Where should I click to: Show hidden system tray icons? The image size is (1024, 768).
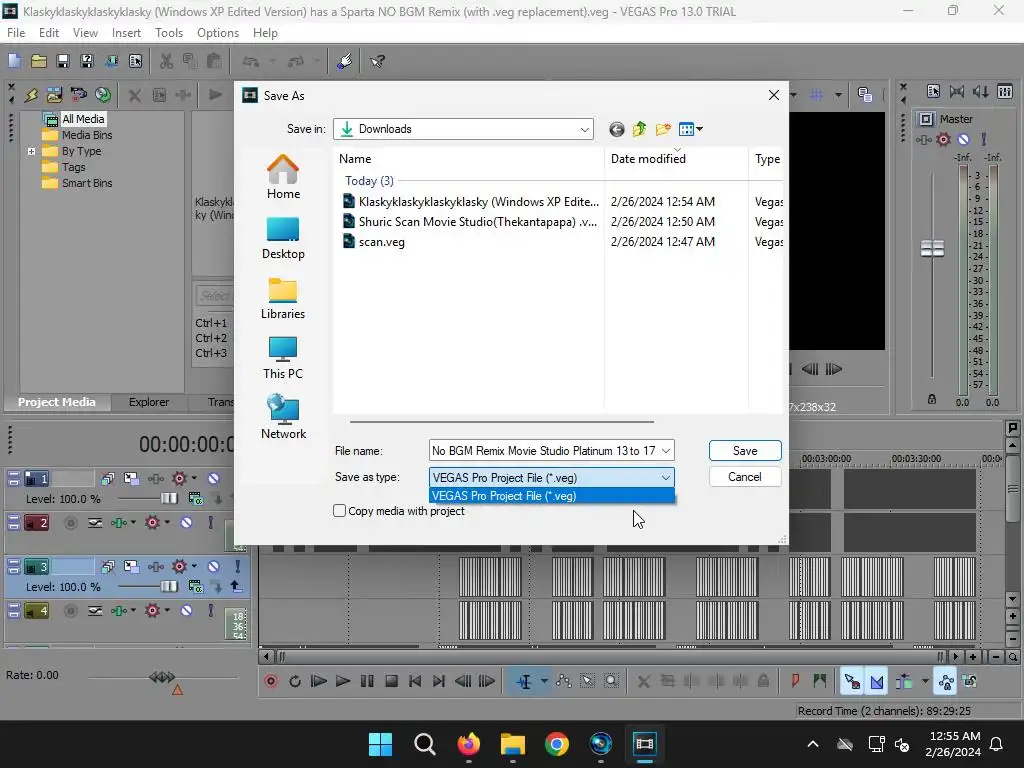(812, 744)
